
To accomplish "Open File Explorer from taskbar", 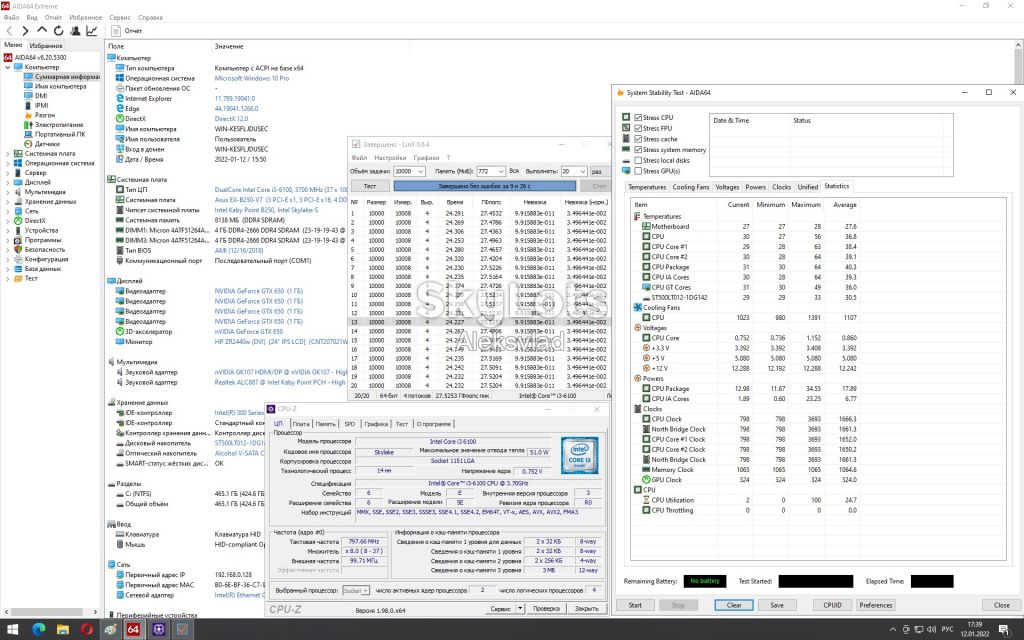I will coord(63,630).
